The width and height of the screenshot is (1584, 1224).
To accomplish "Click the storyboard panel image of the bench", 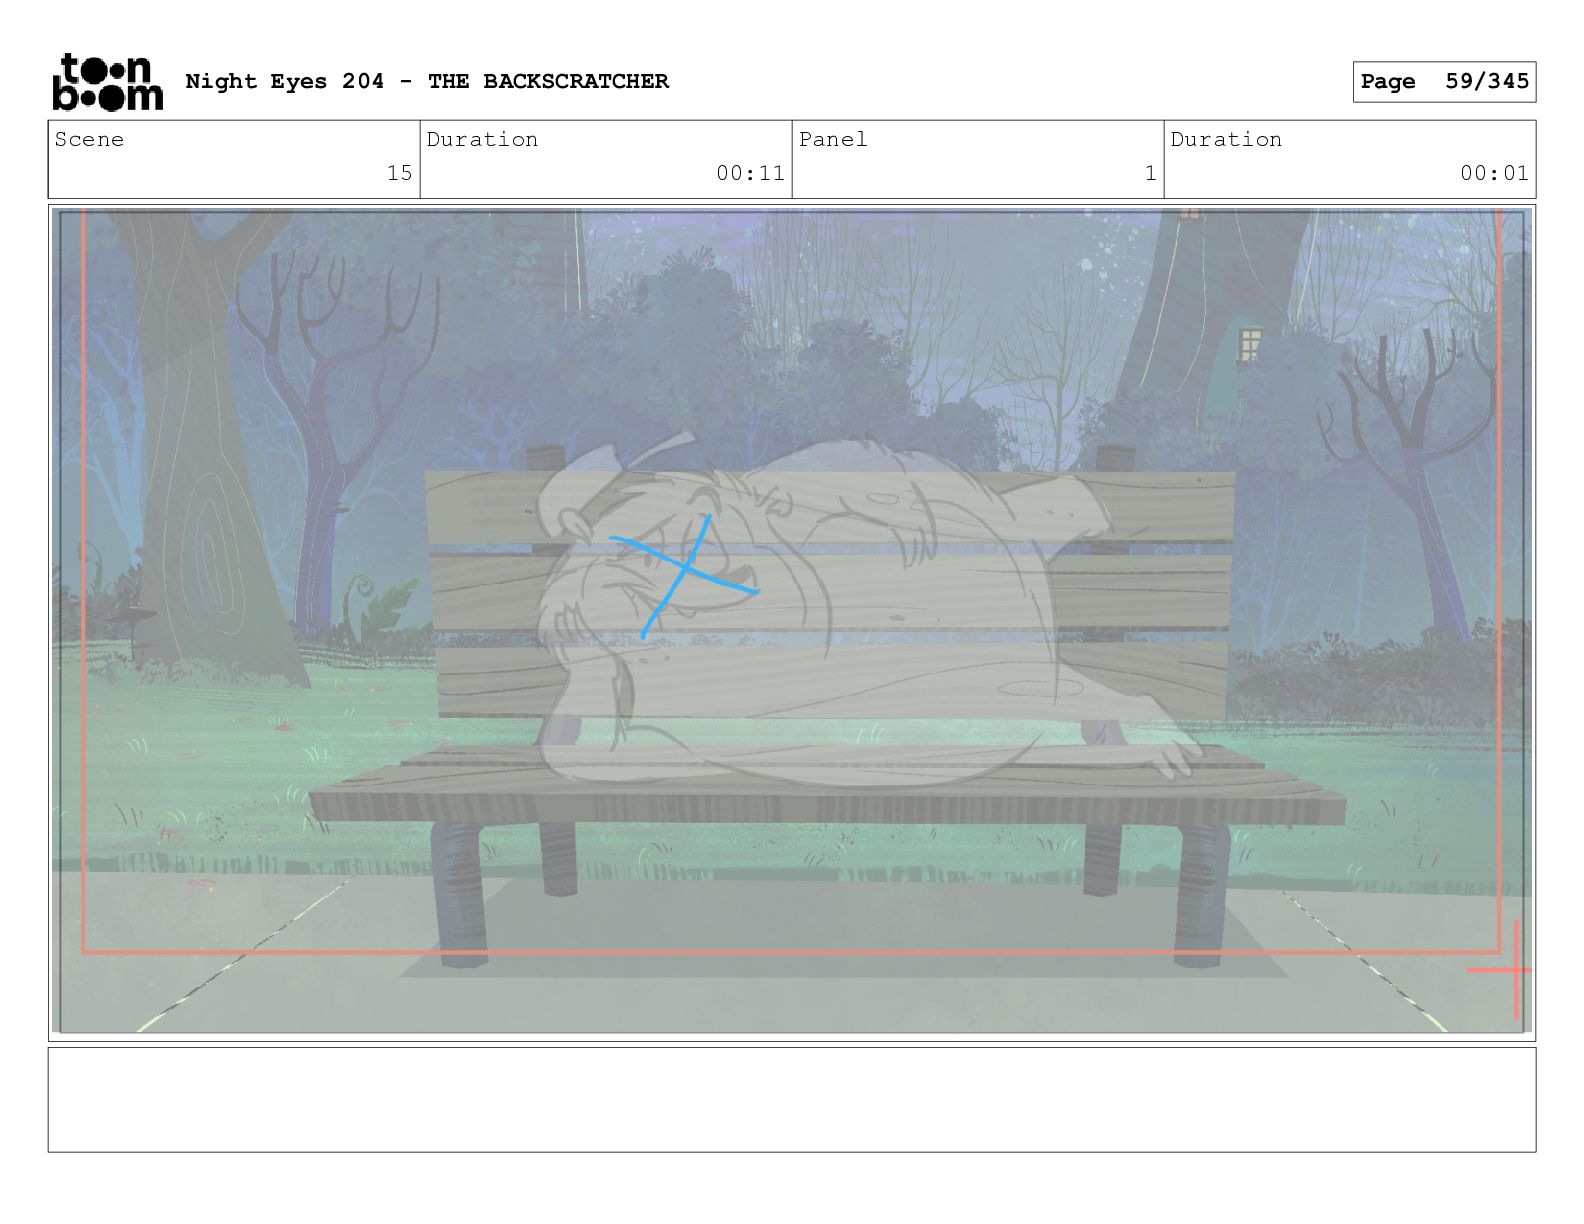I will [x=792, y=621].
